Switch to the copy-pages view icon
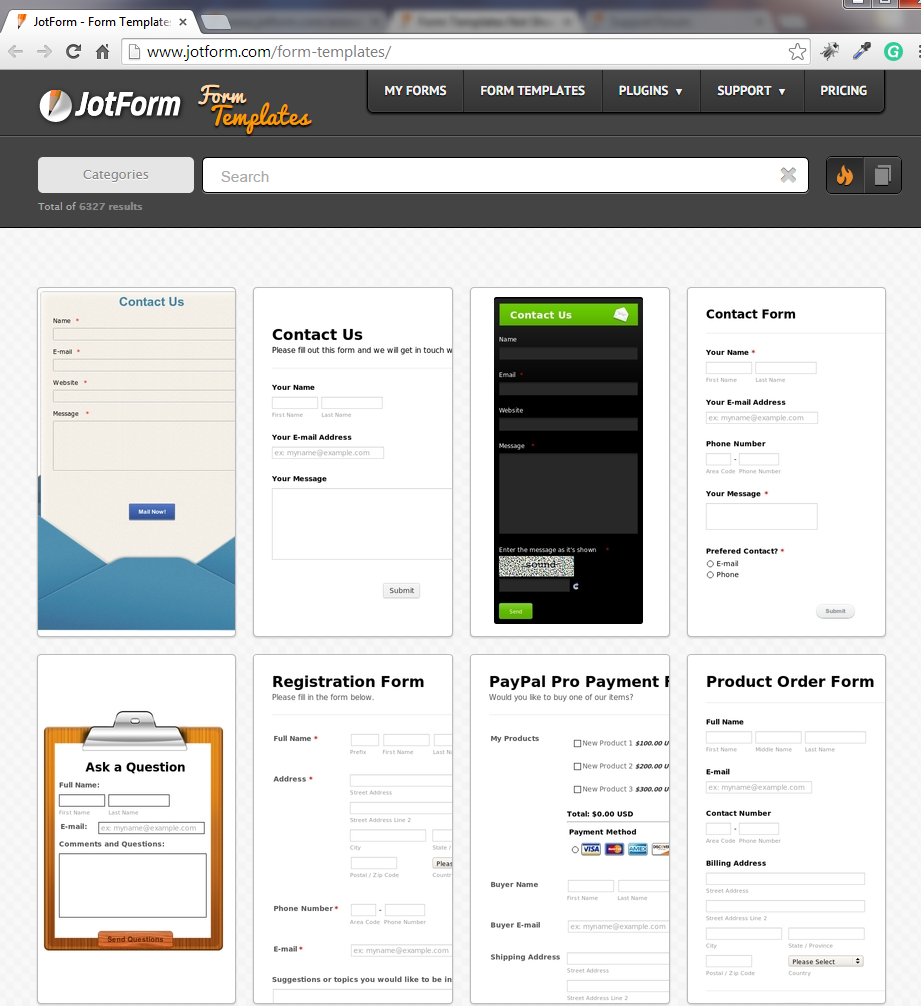This screenshot has width=921, height=1006. coord(883,175)
